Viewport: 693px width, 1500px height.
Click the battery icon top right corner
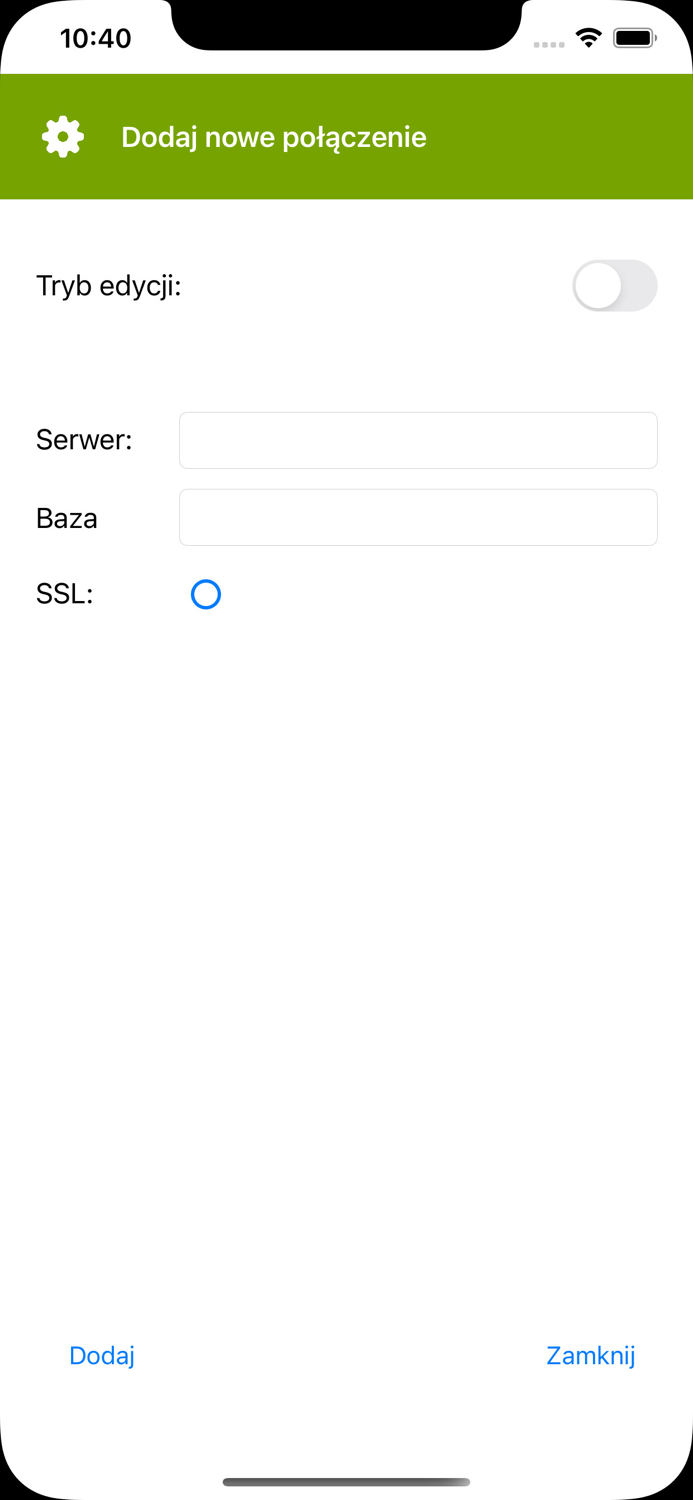(x=634, y=37)
